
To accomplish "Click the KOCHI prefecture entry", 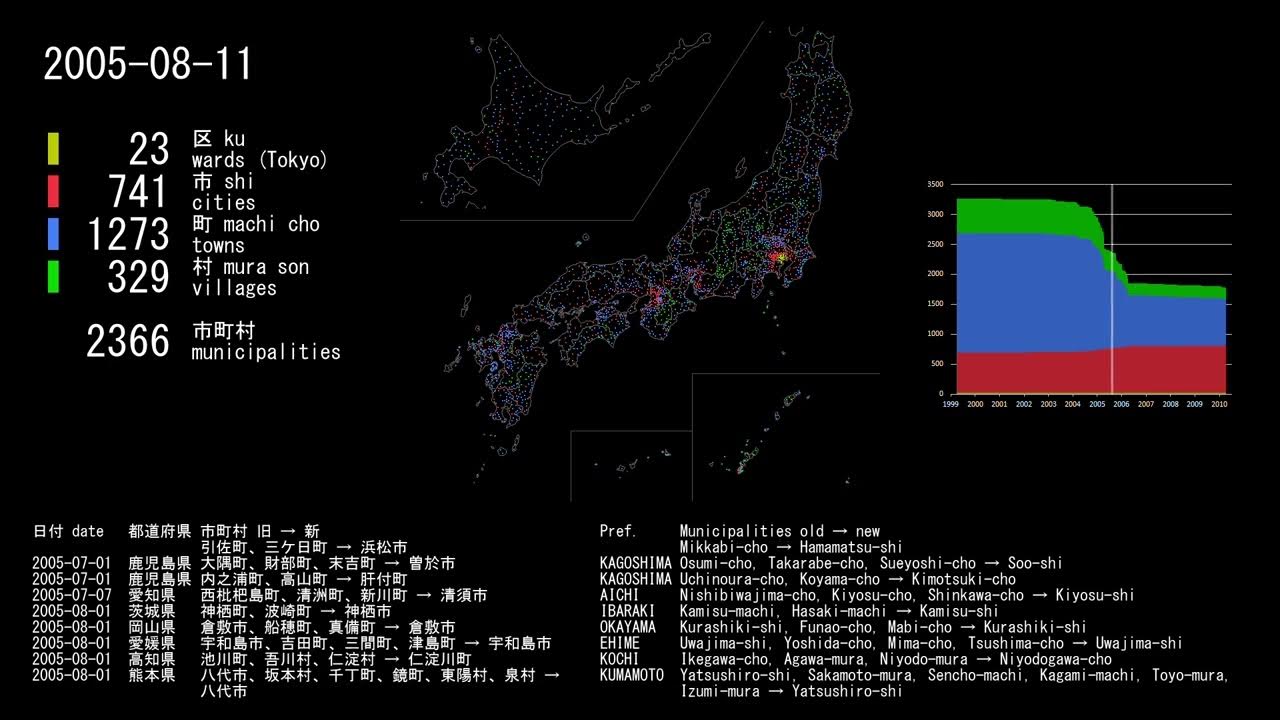I will point(620,660).
